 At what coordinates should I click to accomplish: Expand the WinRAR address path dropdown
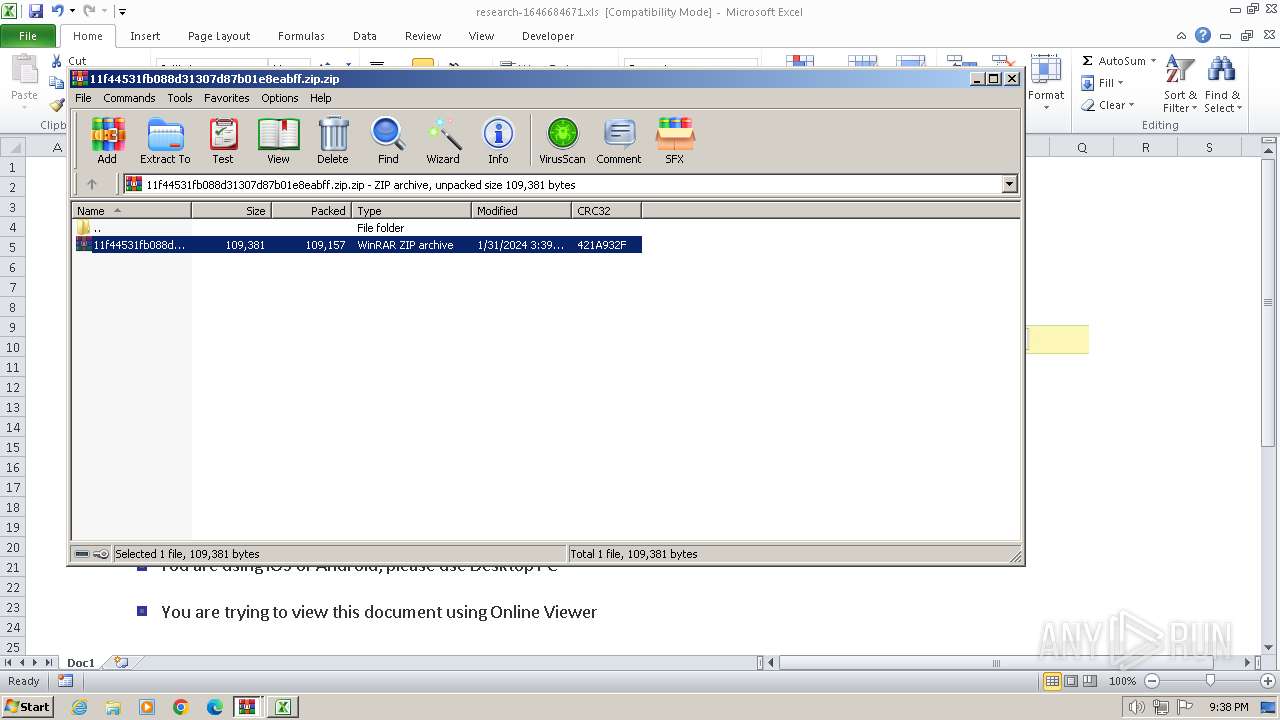click(x=1009, y=184)
